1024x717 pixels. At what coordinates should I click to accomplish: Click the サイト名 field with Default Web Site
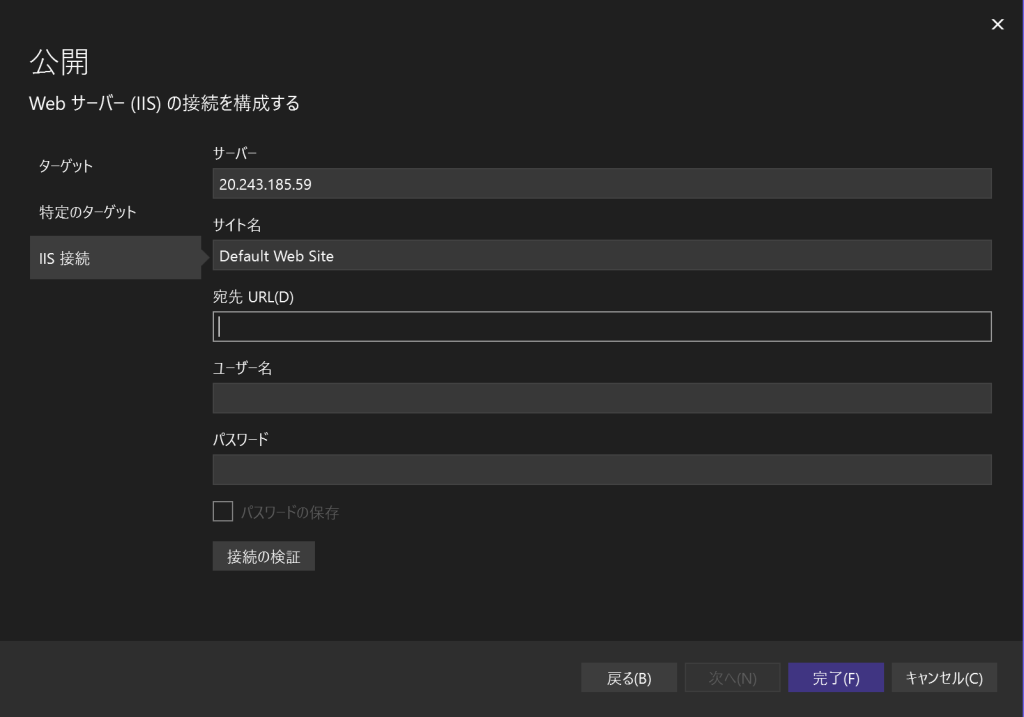click(601, 255)
